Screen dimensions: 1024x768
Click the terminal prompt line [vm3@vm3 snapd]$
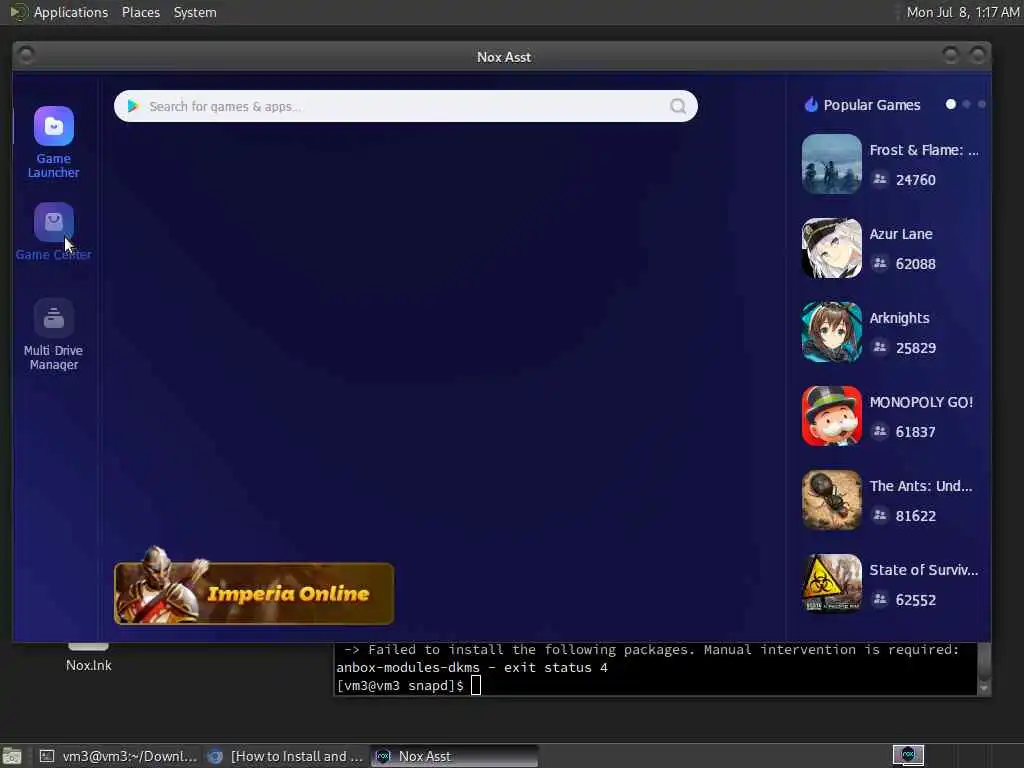pos(400,686)
